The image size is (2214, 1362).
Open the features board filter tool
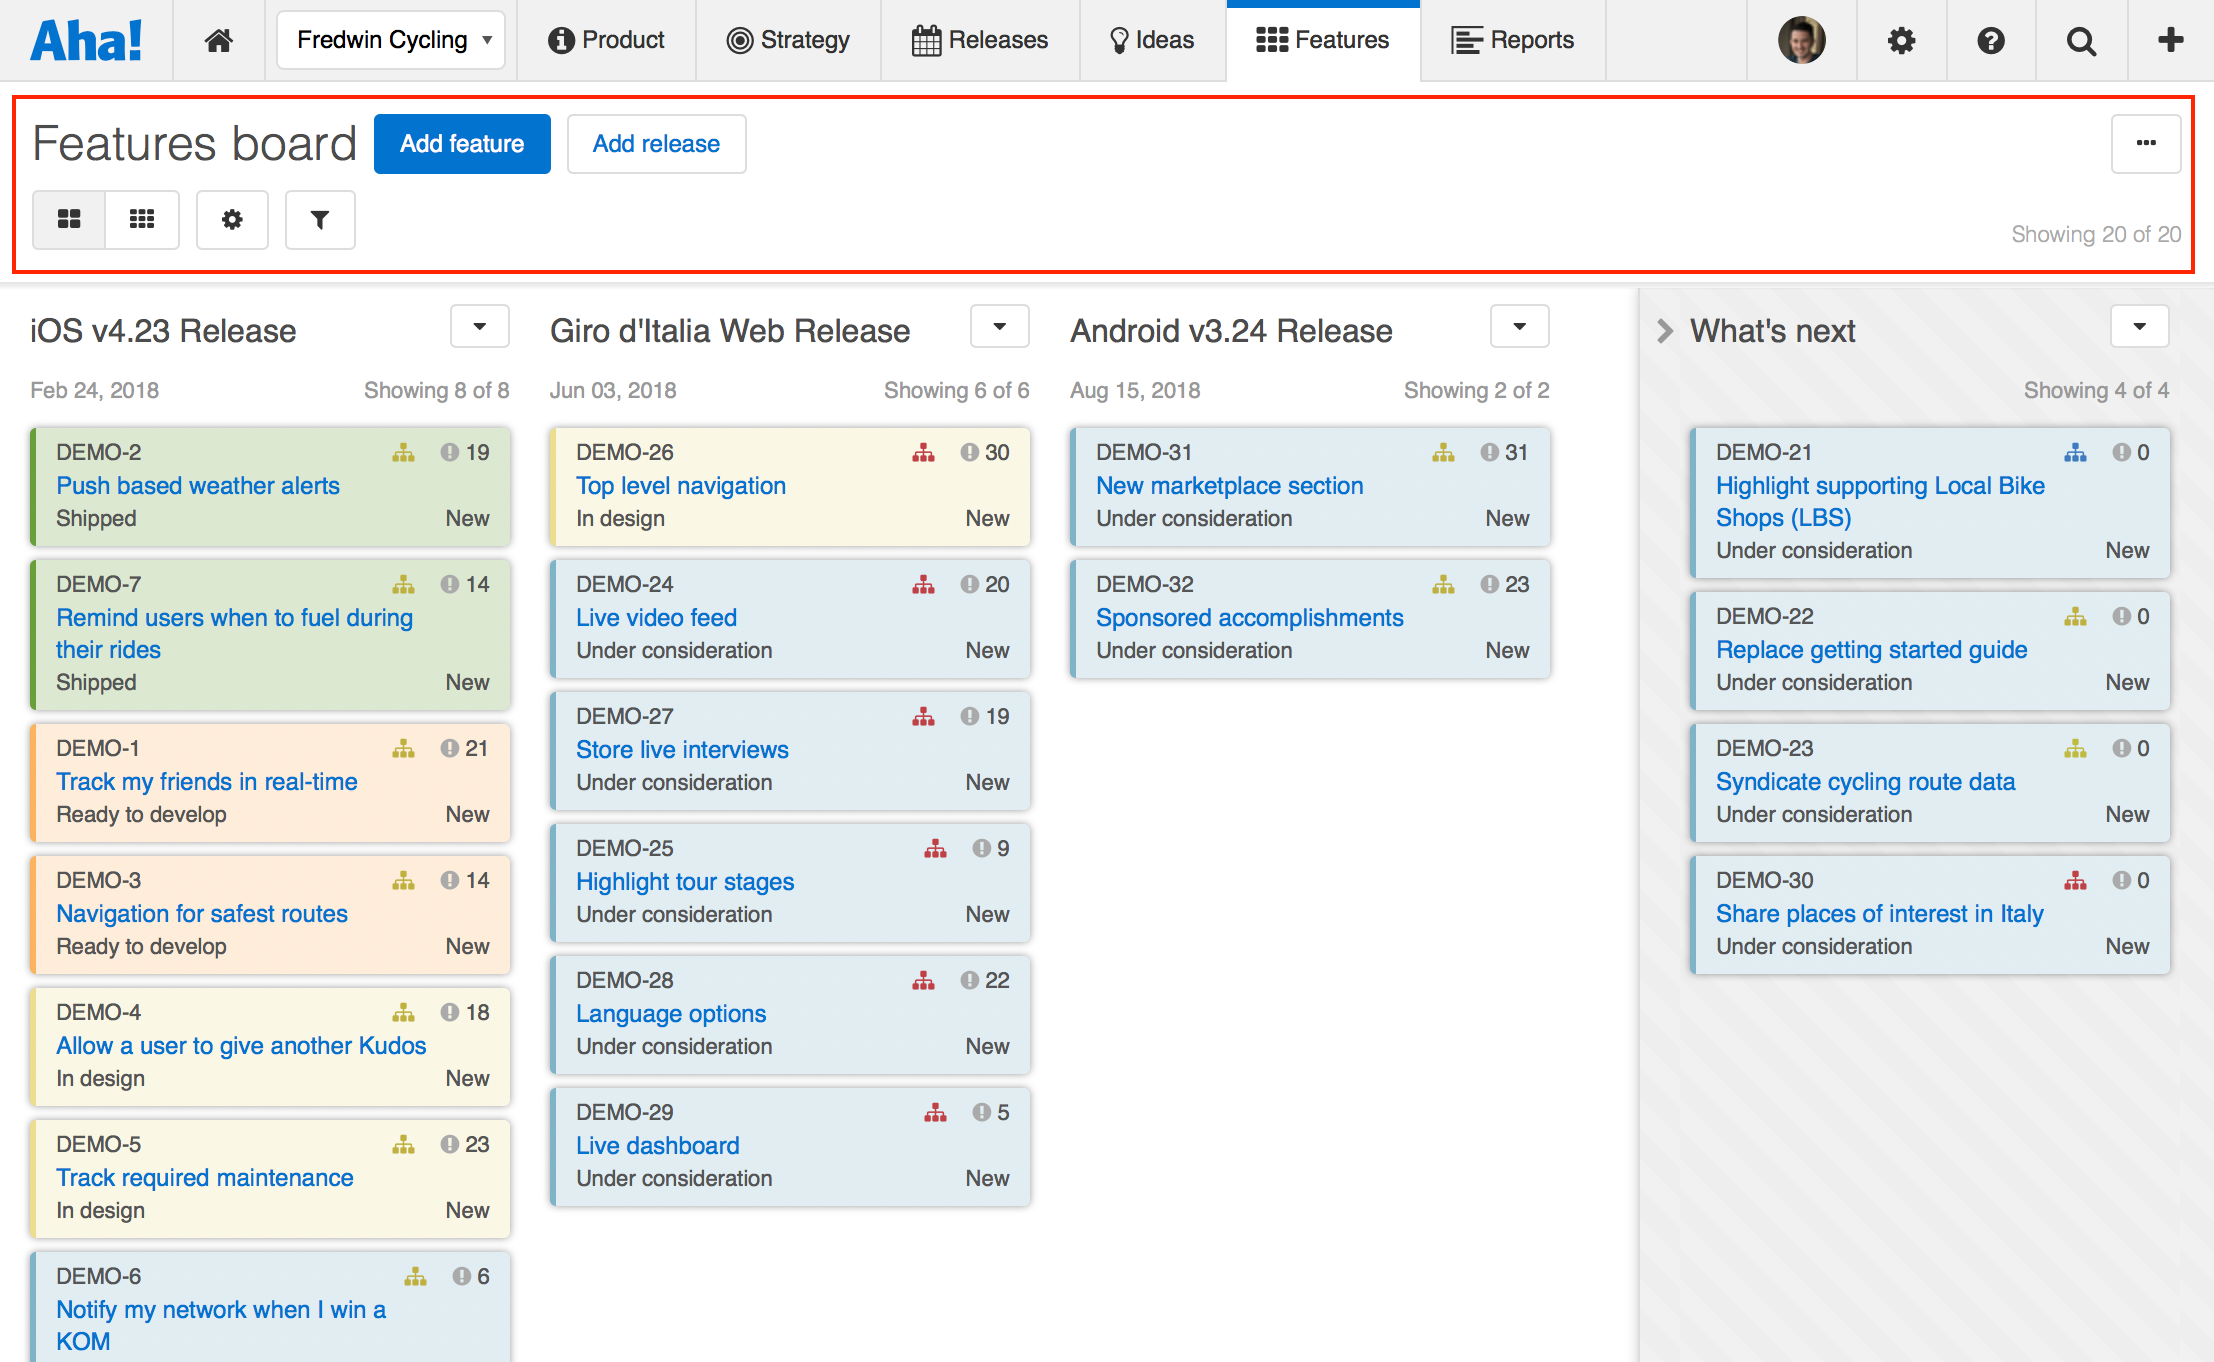[x=319, y=219]
